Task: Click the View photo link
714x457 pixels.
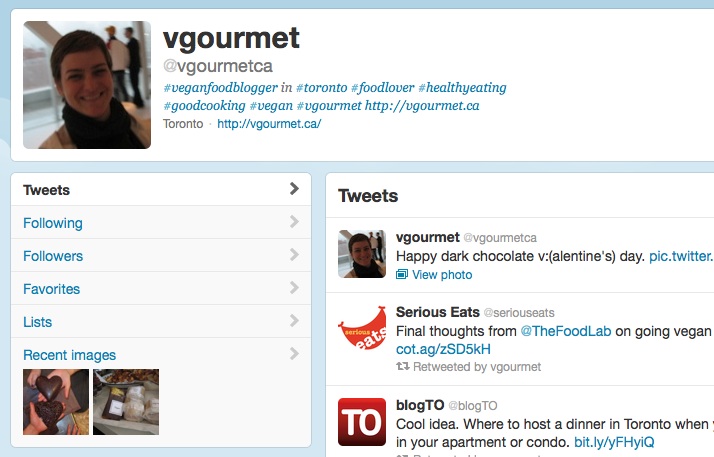Action: (442, 275)
